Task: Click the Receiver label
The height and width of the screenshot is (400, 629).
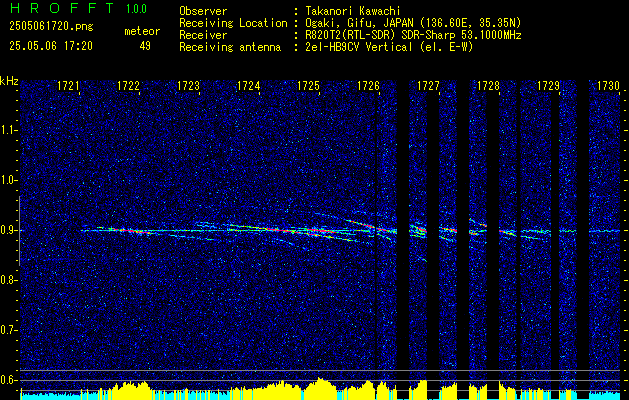Action: click(x=203, y=35)
